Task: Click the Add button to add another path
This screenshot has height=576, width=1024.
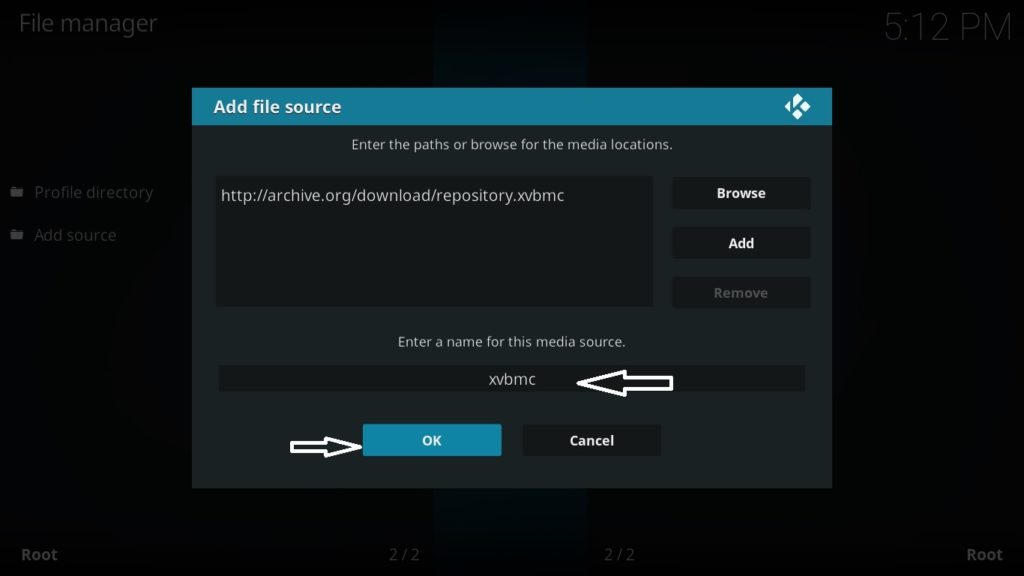Action: click(740, 242)
